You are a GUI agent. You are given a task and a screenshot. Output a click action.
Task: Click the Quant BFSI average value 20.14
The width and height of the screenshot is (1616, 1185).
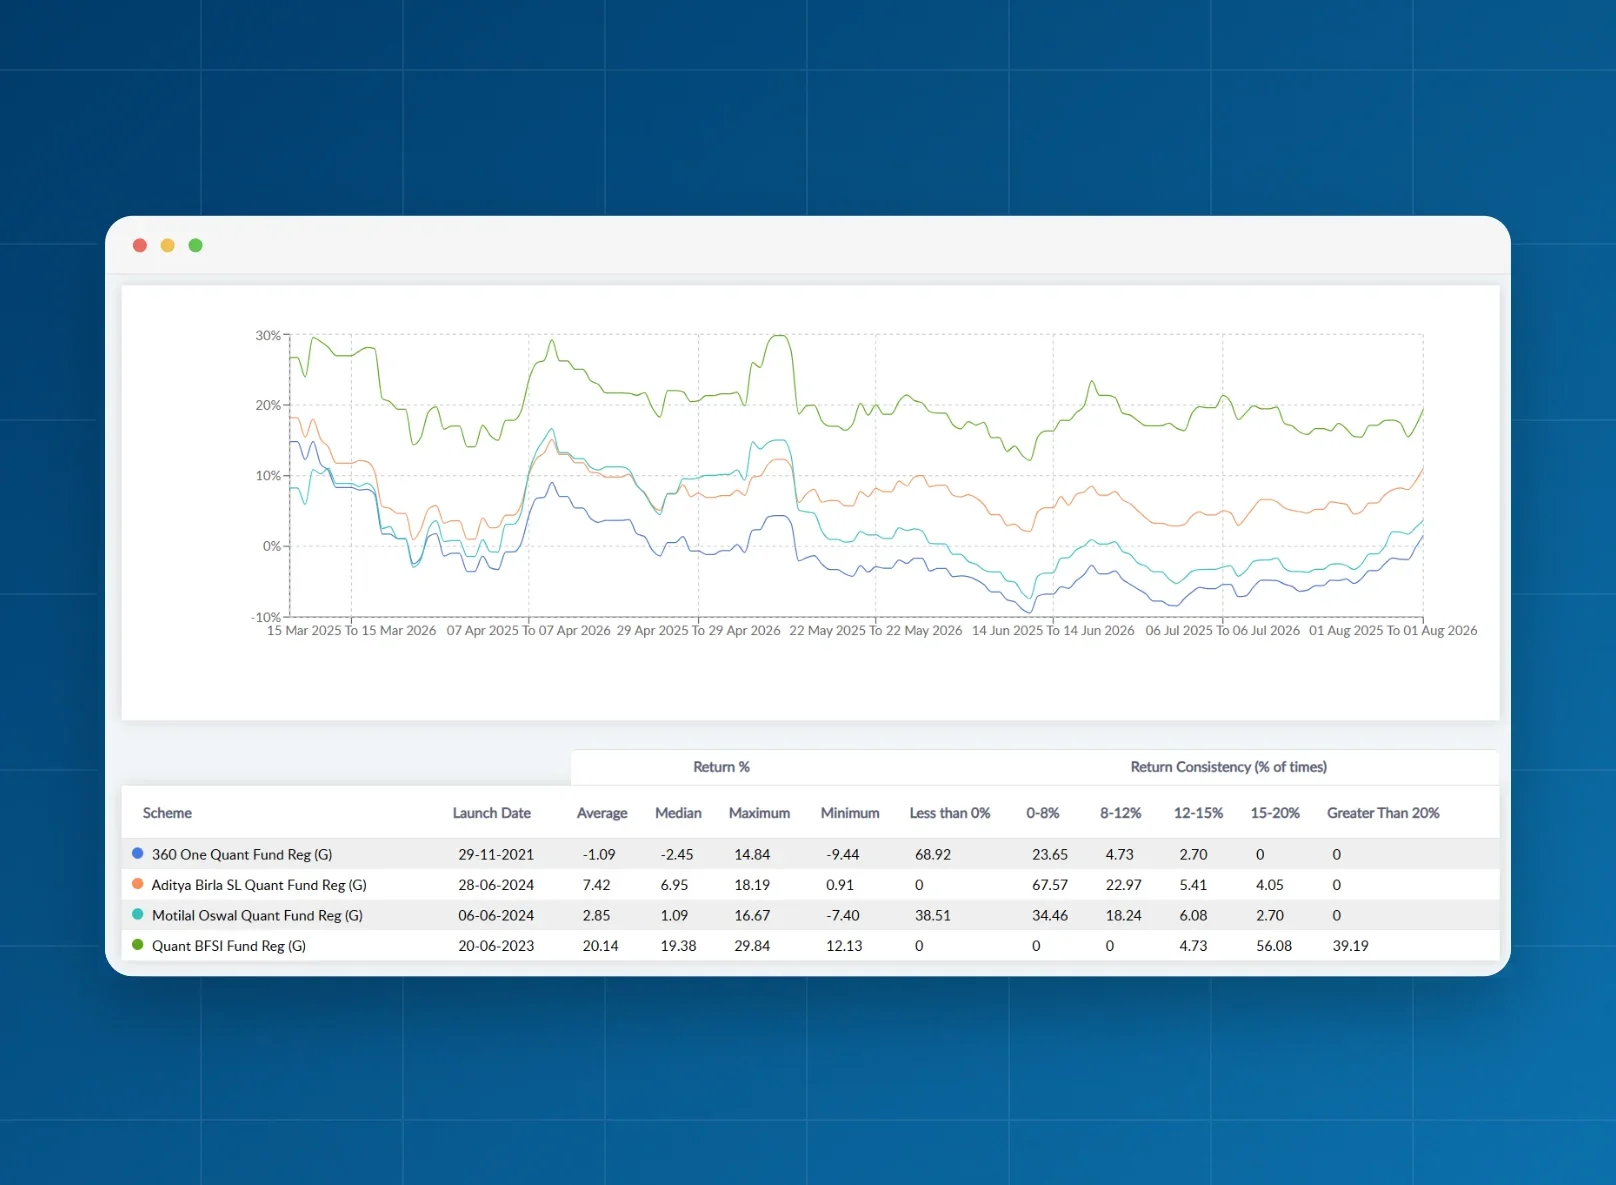(601, 946)
